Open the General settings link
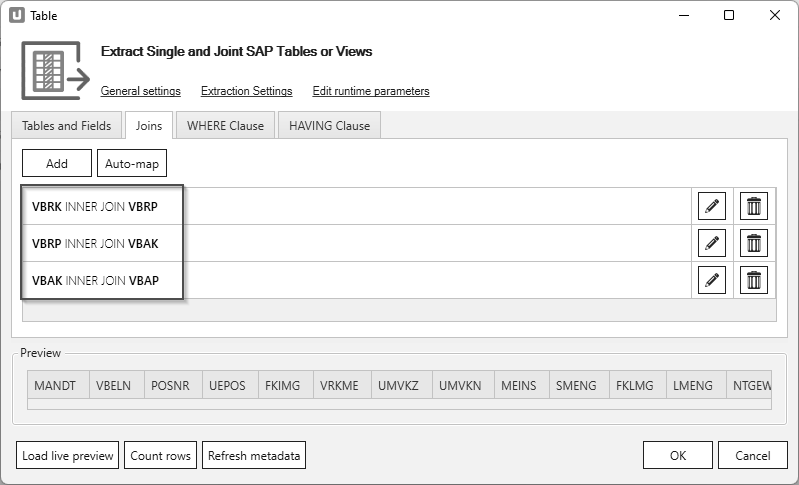The height and width of the screenshot is (485, 799). point(141,91)
